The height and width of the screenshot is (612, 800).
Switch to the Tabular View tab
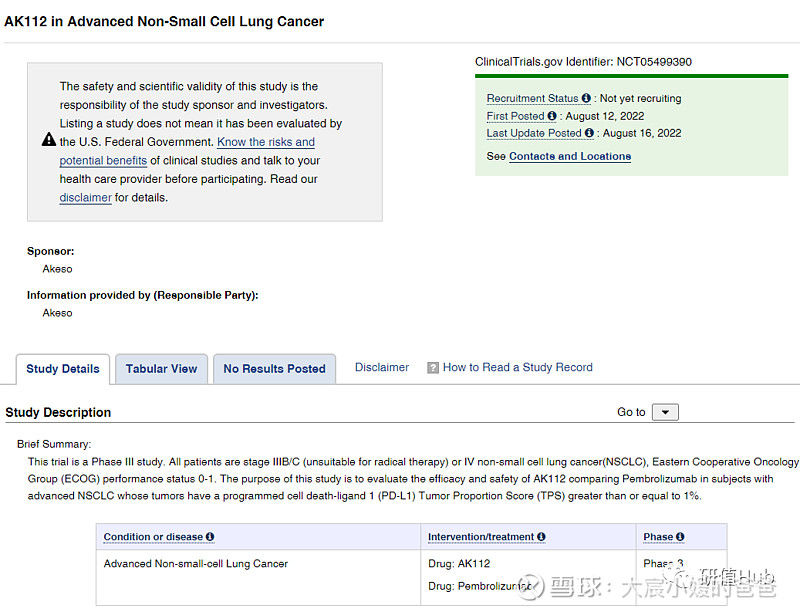(x=161, y=369)
